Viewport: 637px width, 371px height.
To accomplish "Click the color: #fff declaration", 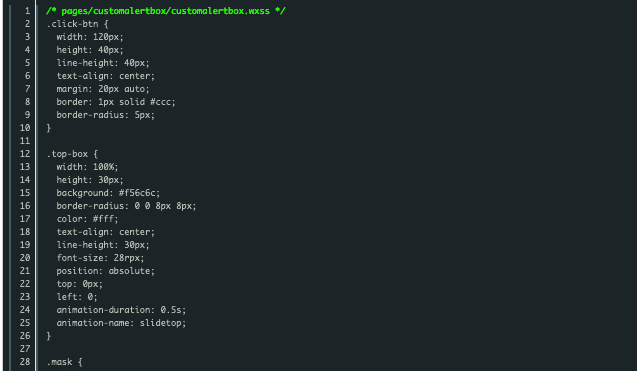I will coord(87,219).
